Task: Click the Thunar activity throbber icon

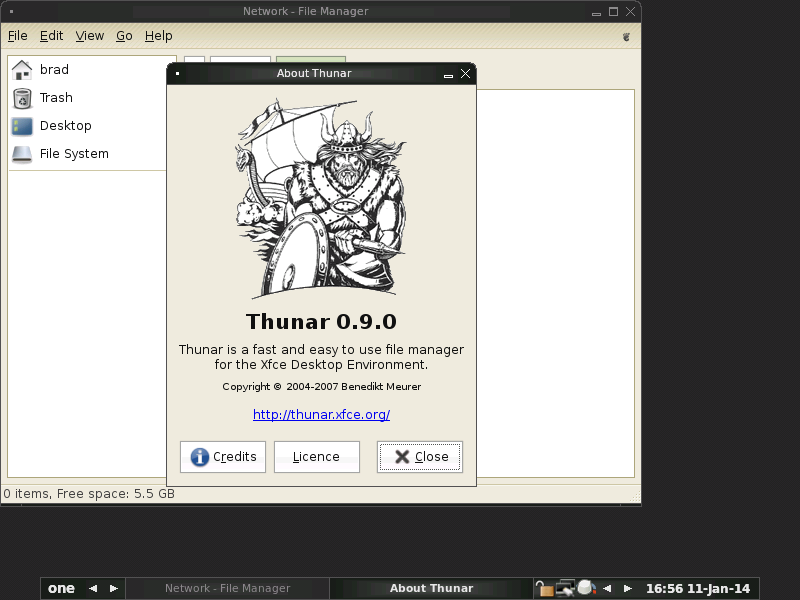Action: click(x=626, y=37)
